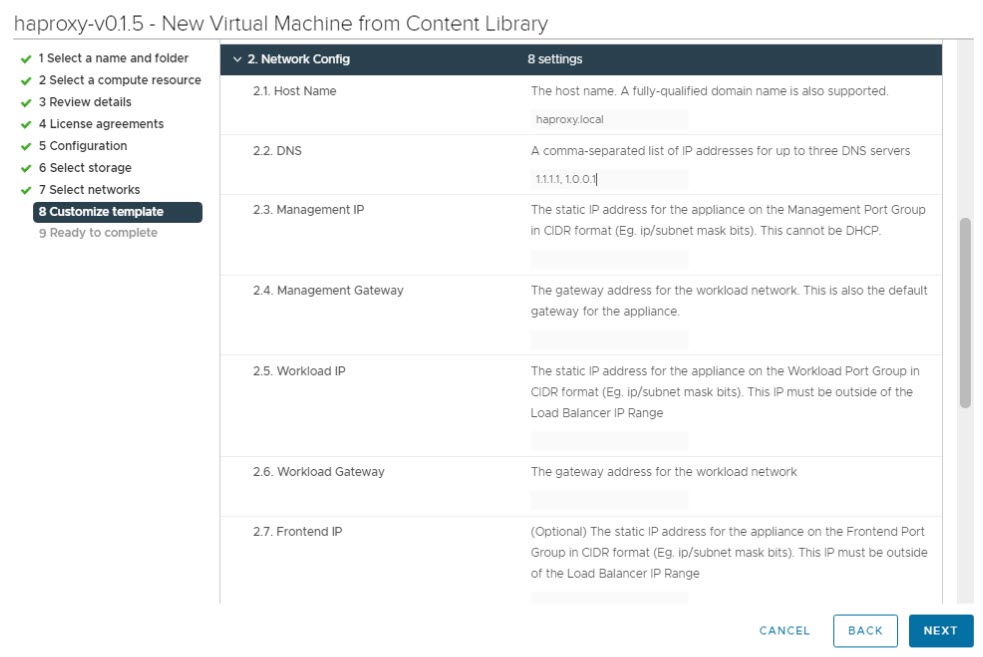Click the DNS servers input field
The image size is (983, 657).
pos(608,180)
